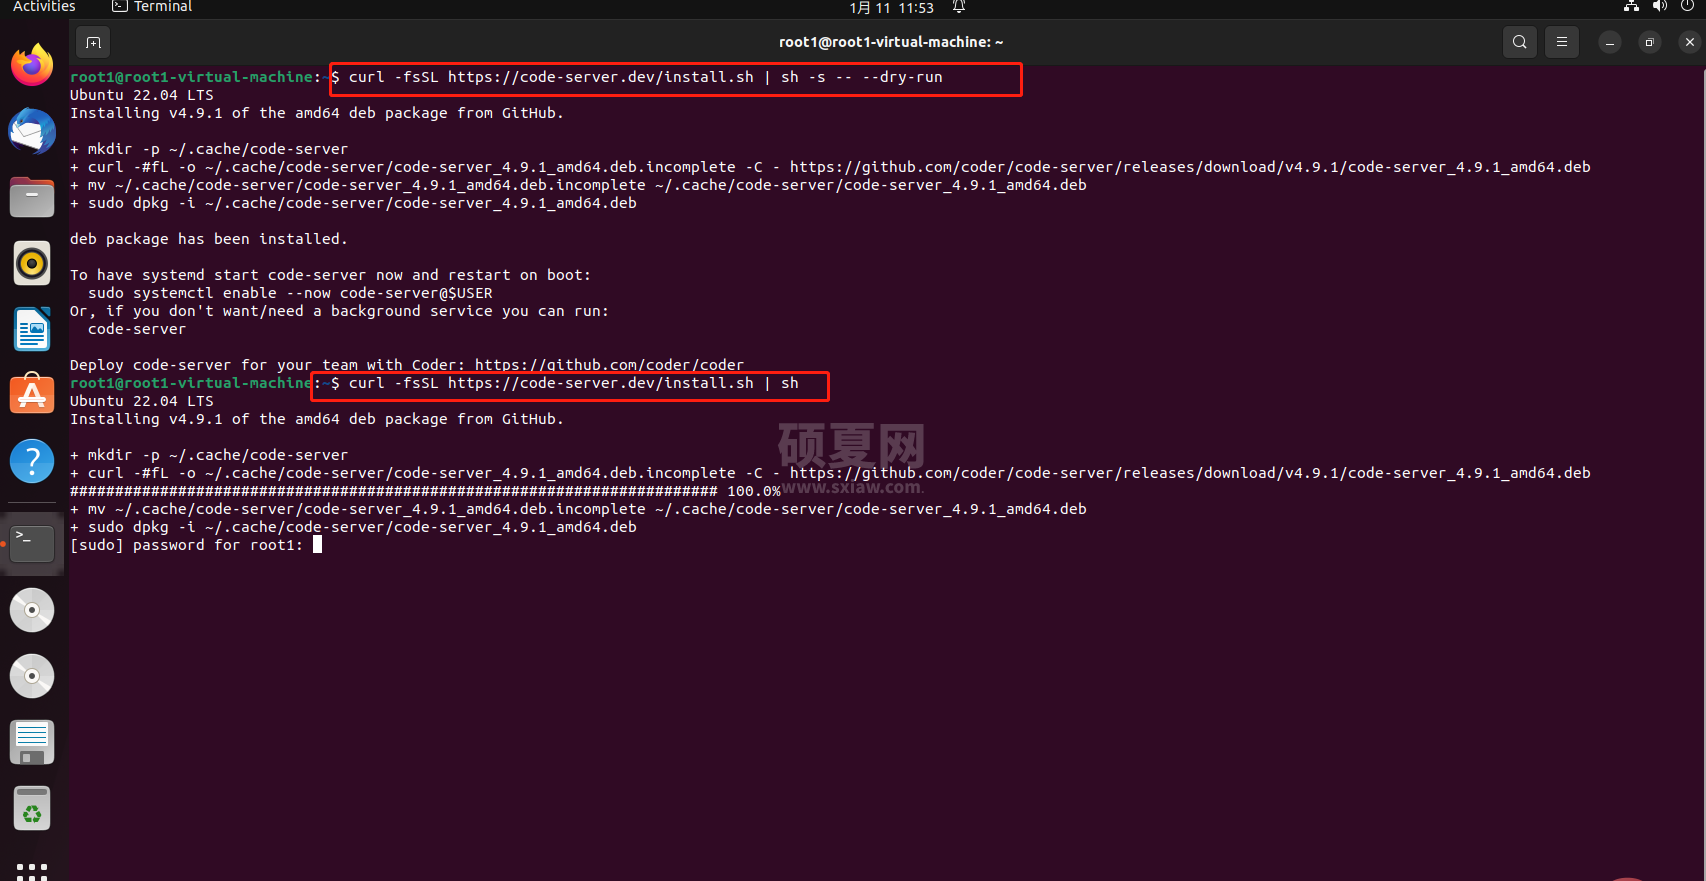Maximize or restore the terminal window
Viewport: 1706px width, 881px height.
(x=1650, y=42)
